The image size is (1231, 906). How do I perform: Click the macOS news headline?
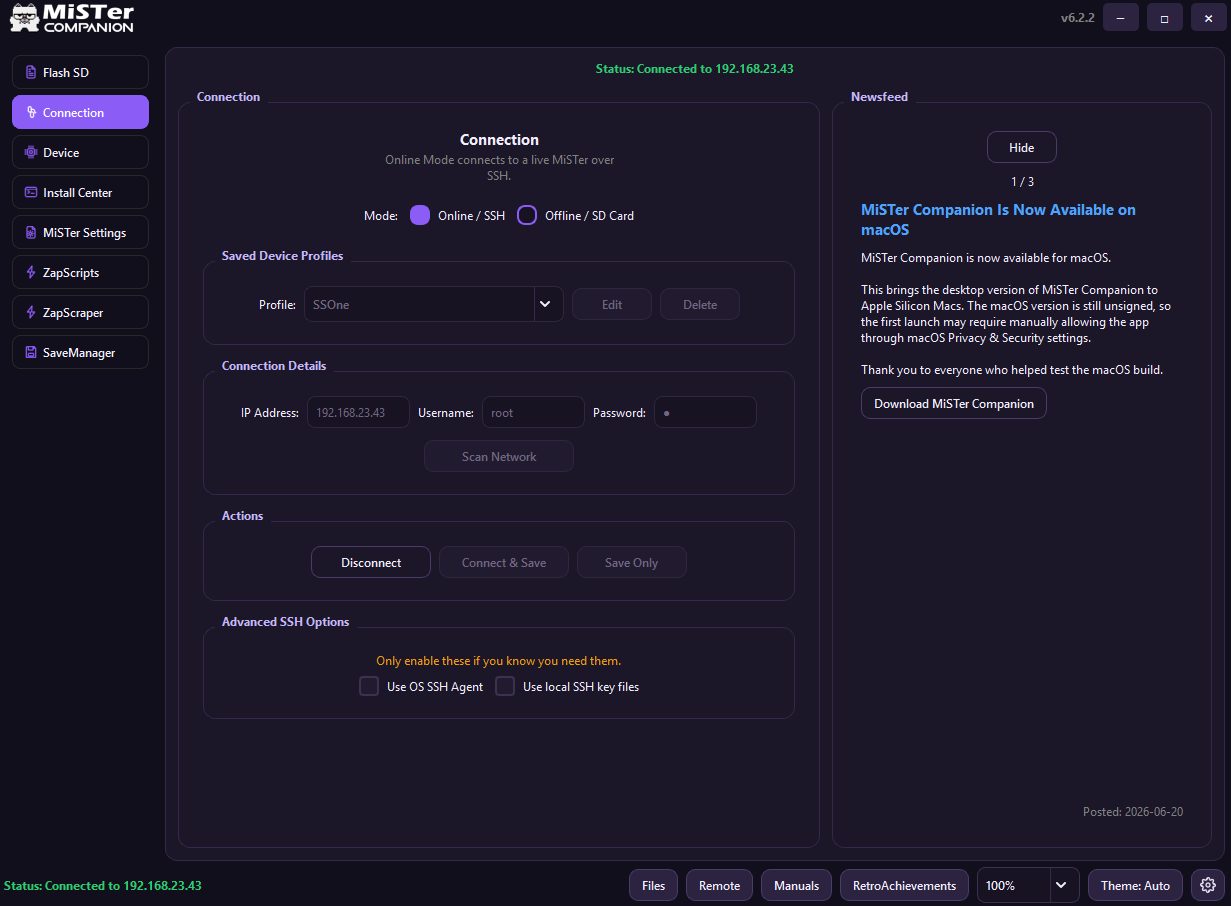click(x=998, y=219)
